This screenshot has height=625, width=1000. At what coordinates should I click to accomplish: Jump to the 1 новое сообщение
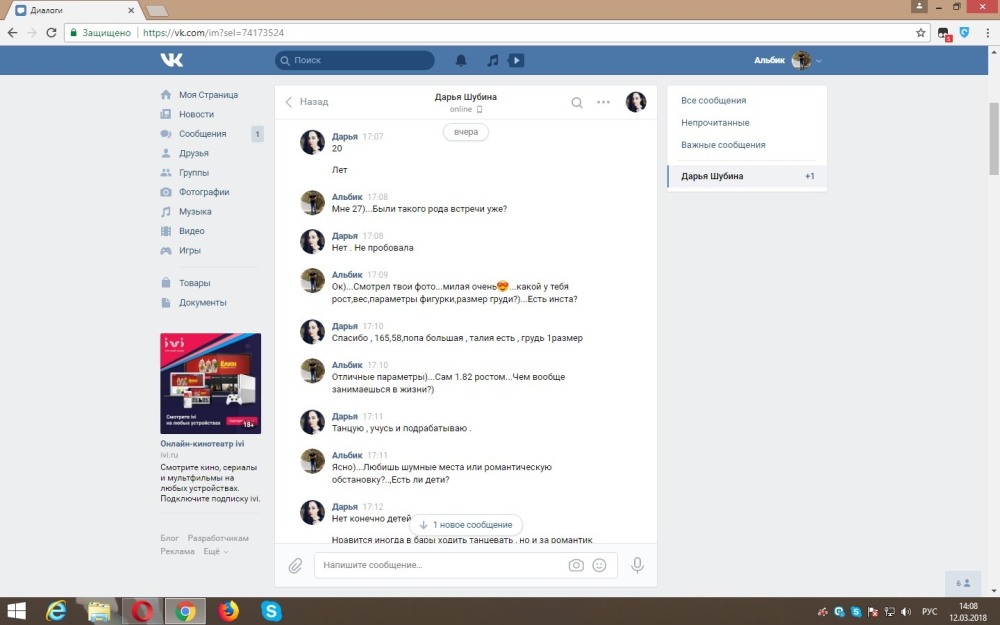(466, 524)
